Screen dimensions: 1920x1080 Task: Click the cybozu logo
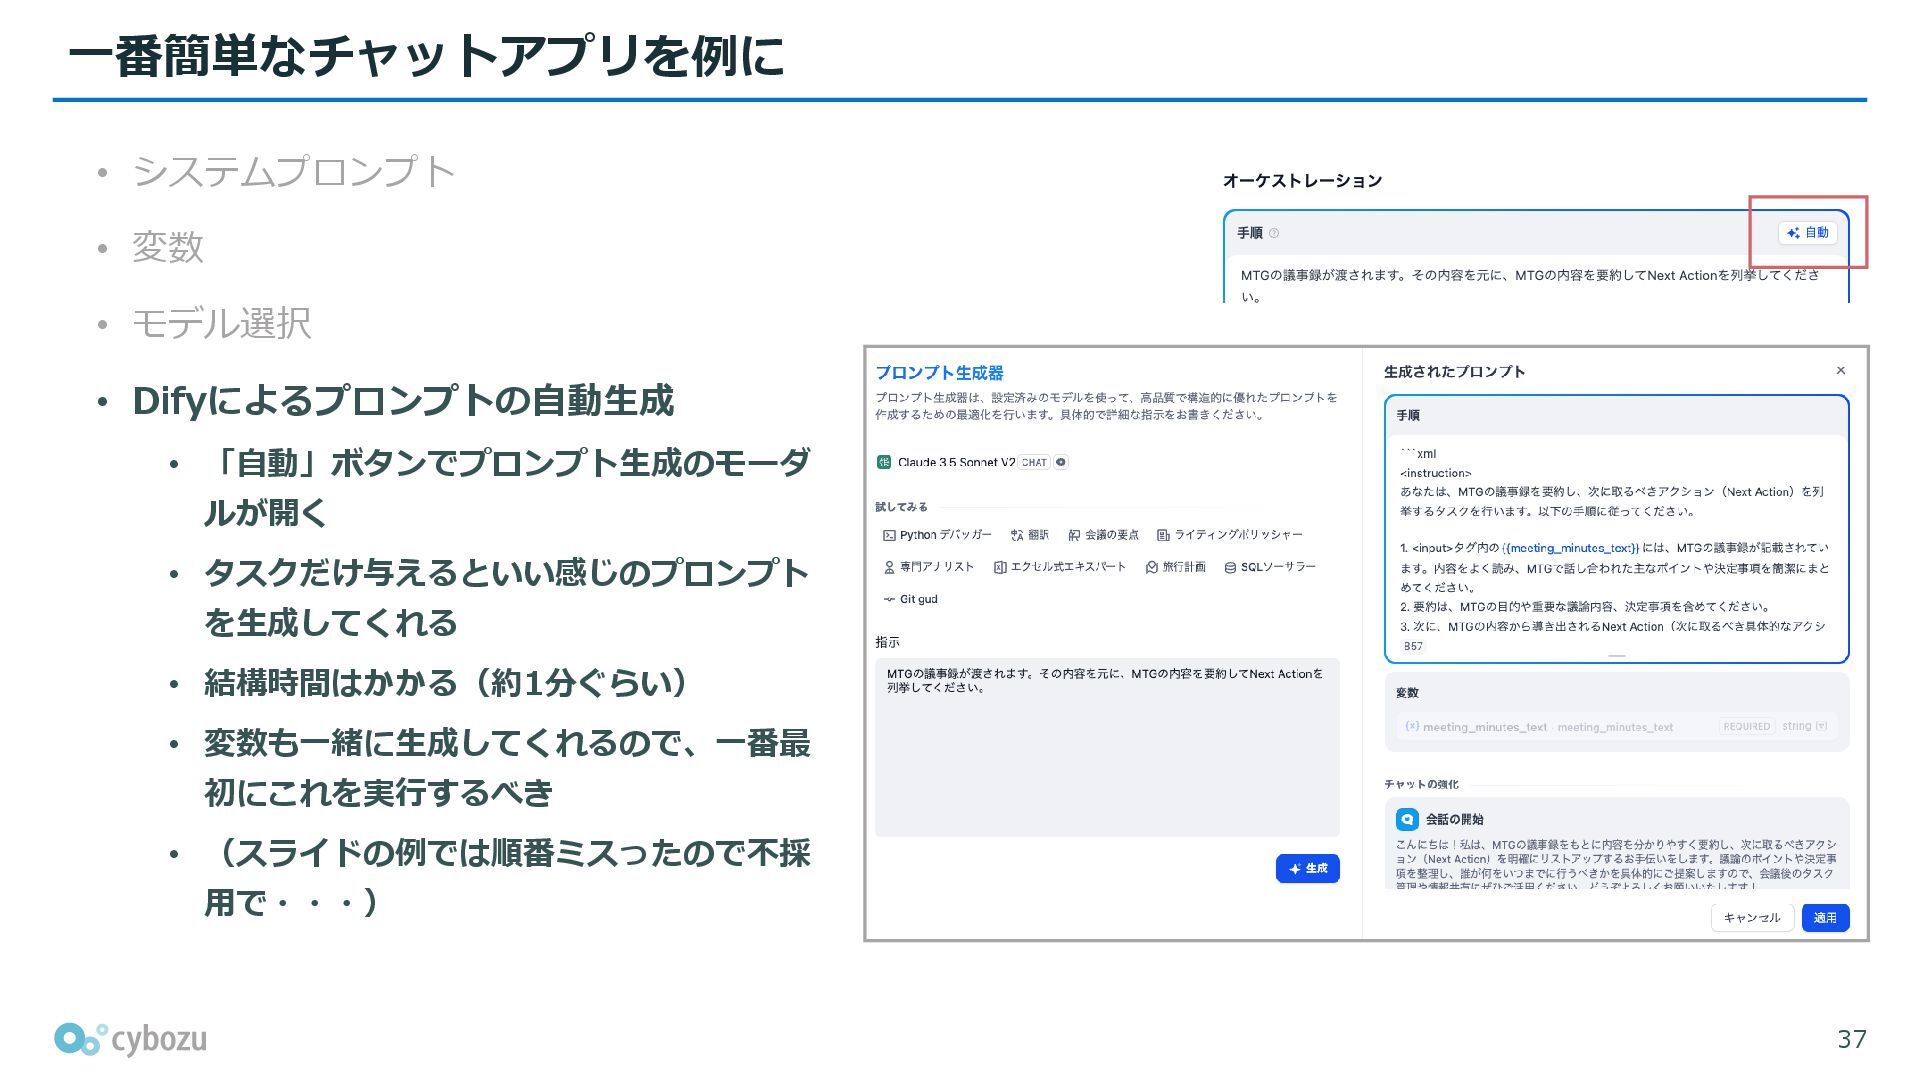130,1039
